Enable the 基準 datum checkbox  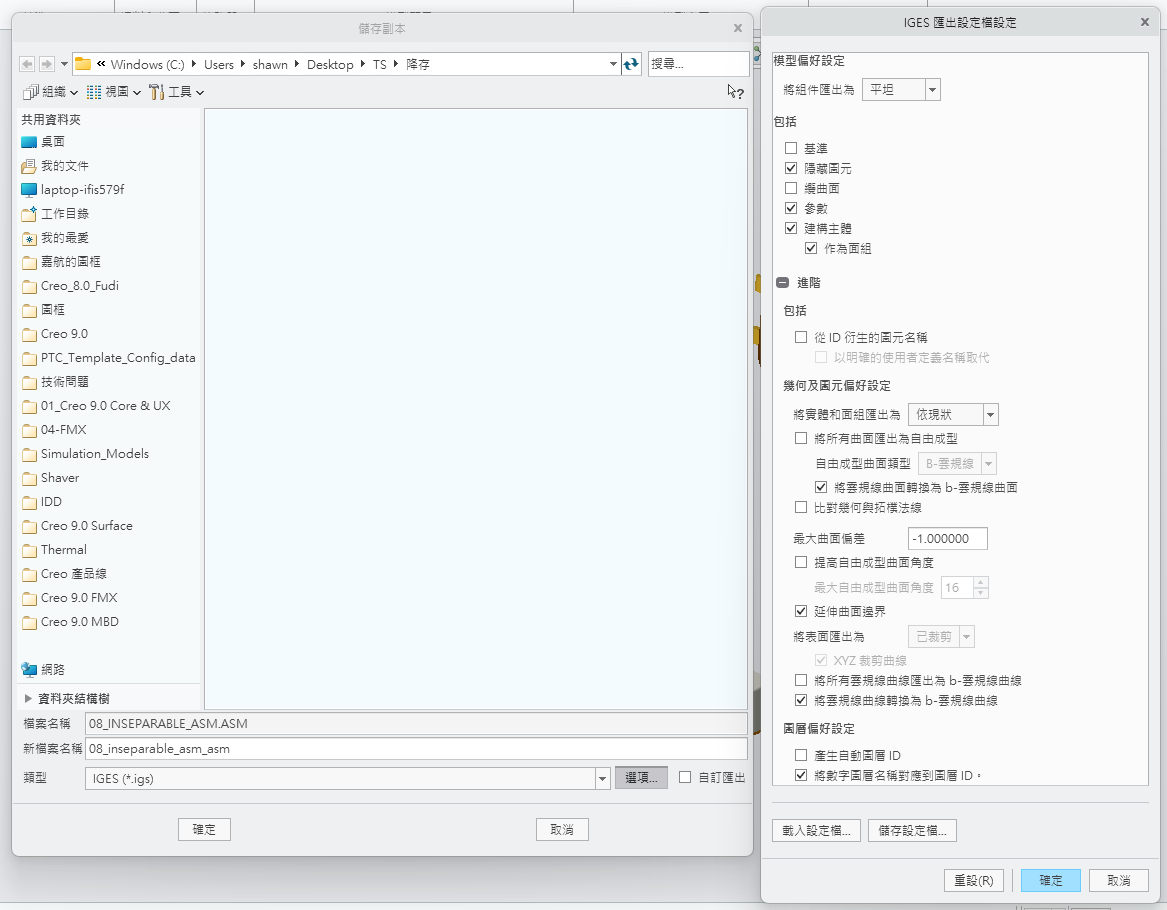coord(791,149)
